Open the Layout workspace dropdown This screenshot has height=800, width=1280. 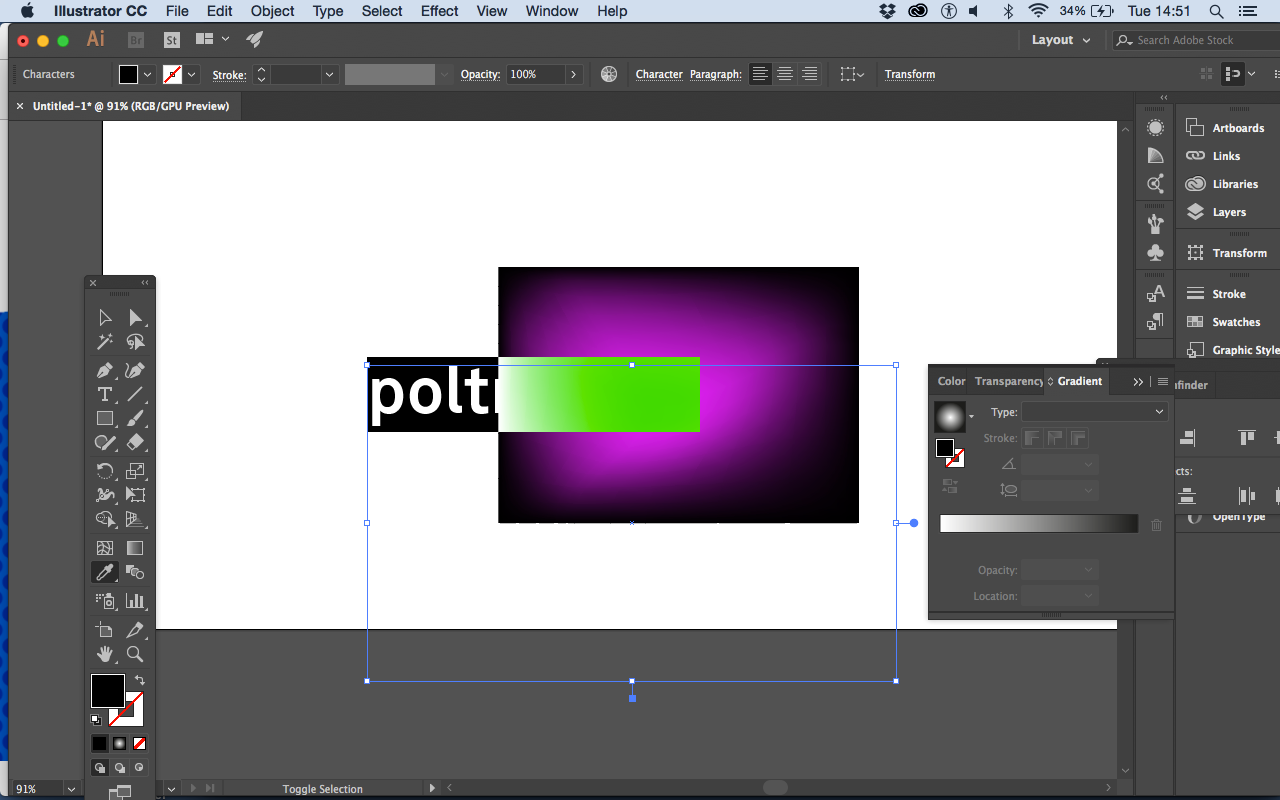pos(1061,40)
